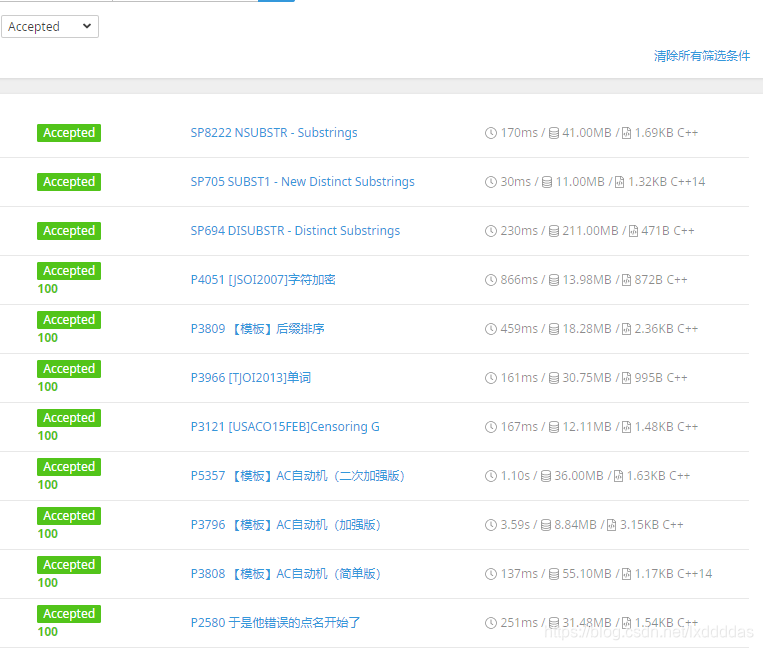The width and height of the screenshot is (763, 650).
Task: Click the clock icon beside 1.10s
Action: [490, 476]
